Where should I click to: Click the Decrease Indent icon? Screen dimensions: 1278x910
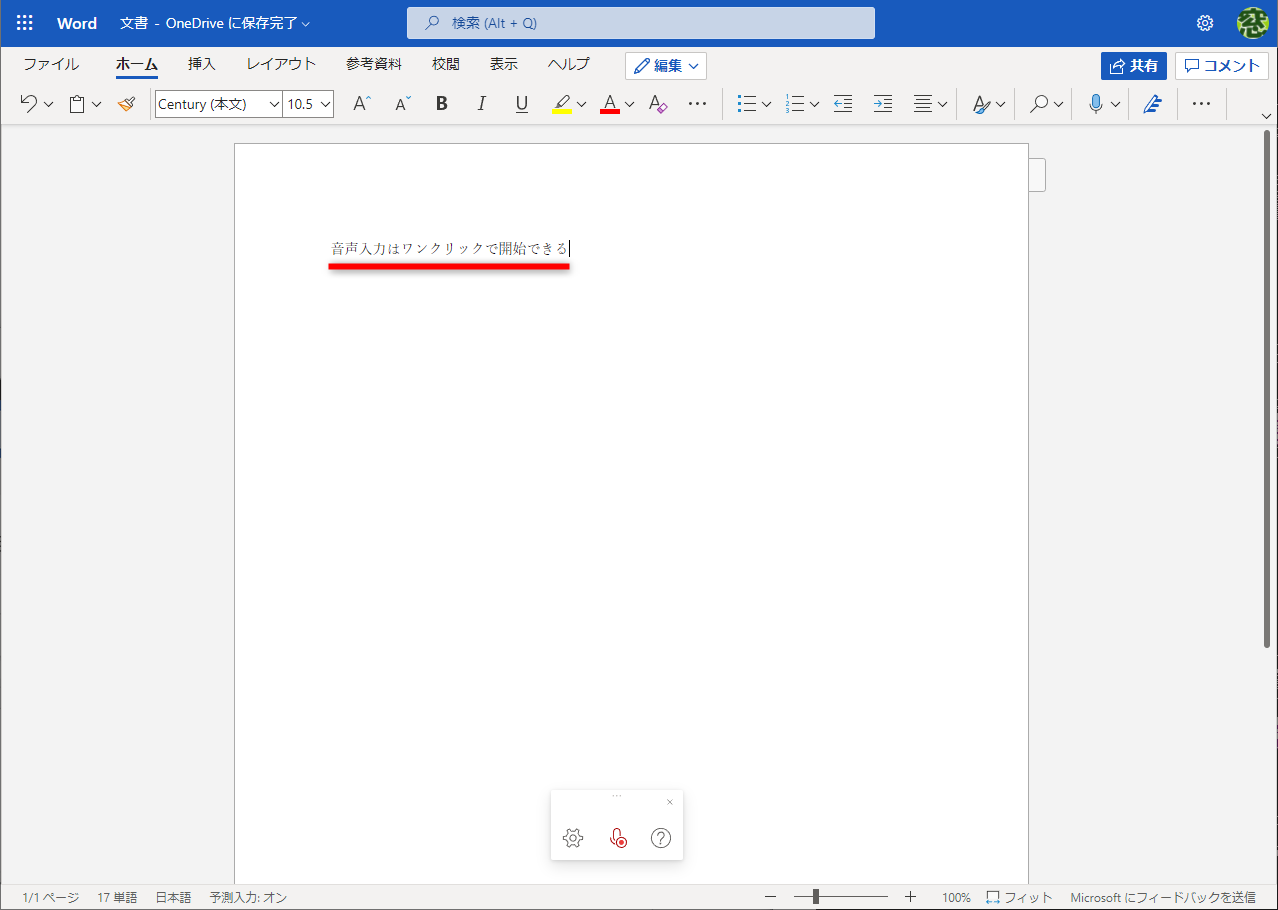(x=842, y=103)
